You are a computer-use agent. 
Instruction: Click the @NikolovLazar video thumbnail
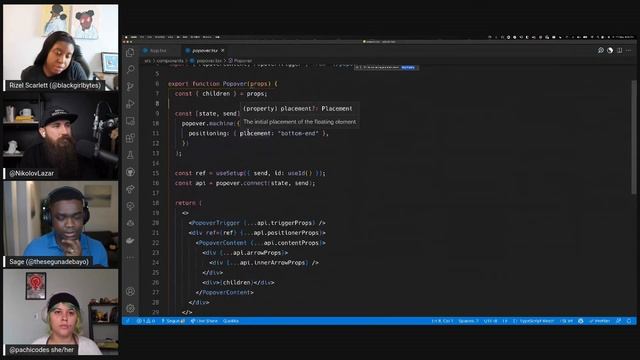coord(61,136)
